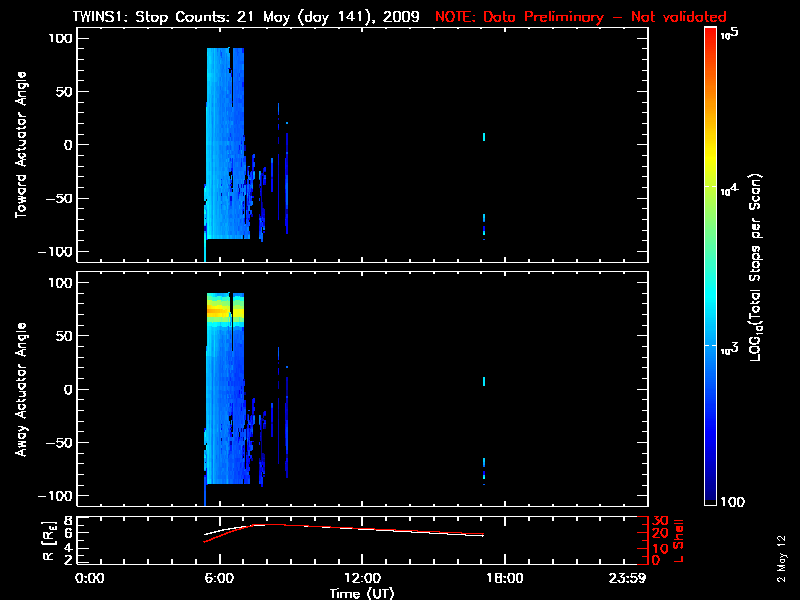Select the 'Away Actuator Angle' axis label
This screenshot has height=600, width=800.
(20, 390)
